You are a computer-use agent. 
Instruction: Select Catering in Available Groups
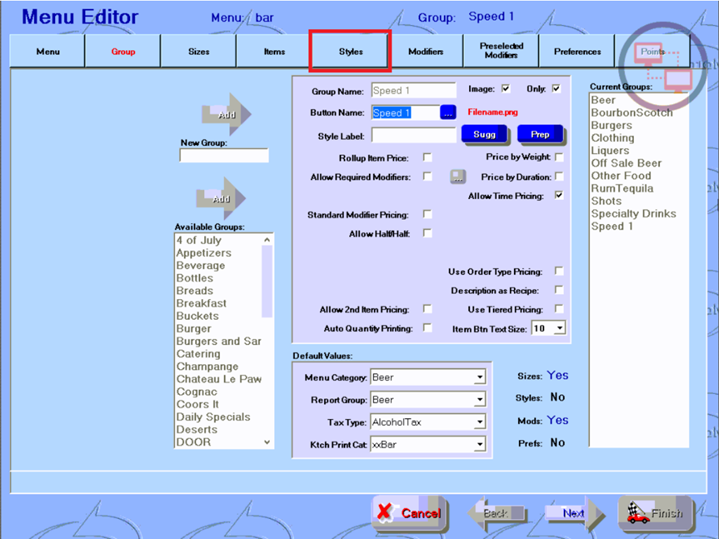coord(199,354)
